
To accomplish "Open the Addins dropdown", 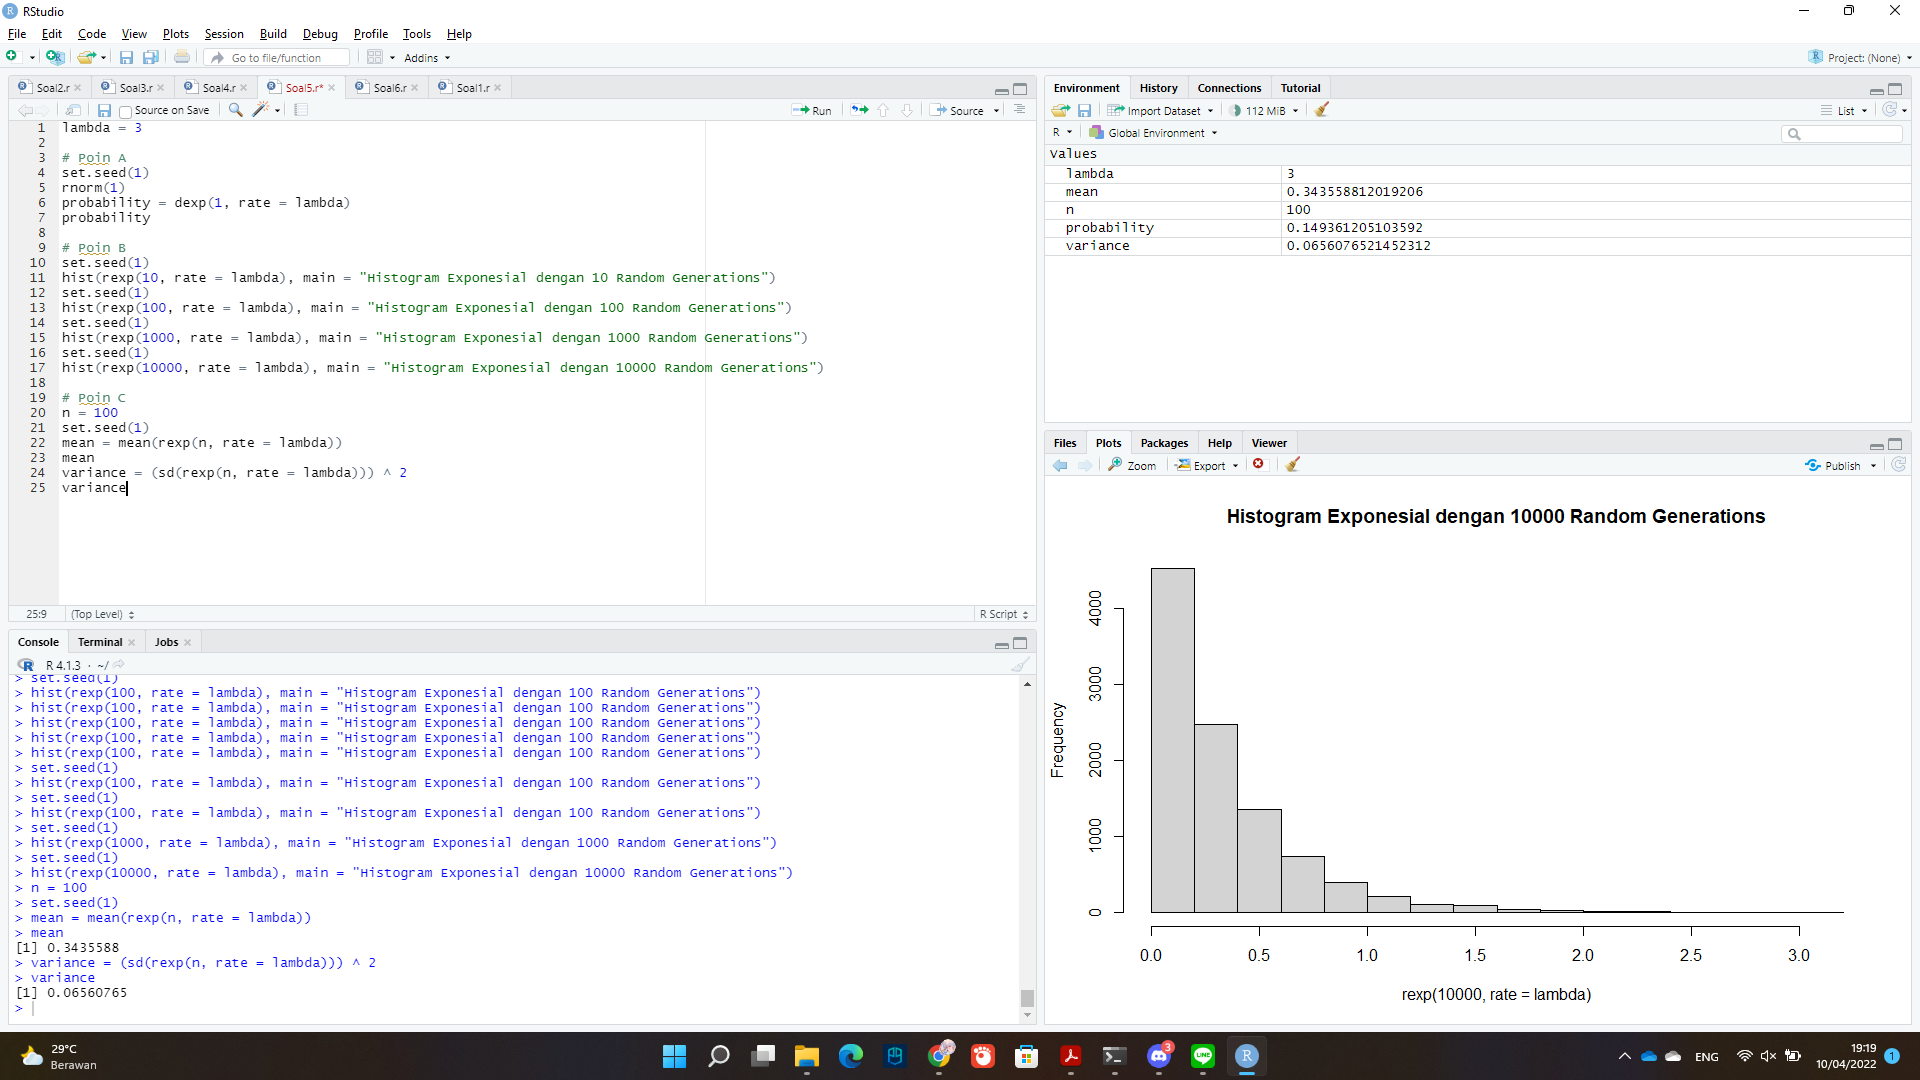I will tap(425, 57).
